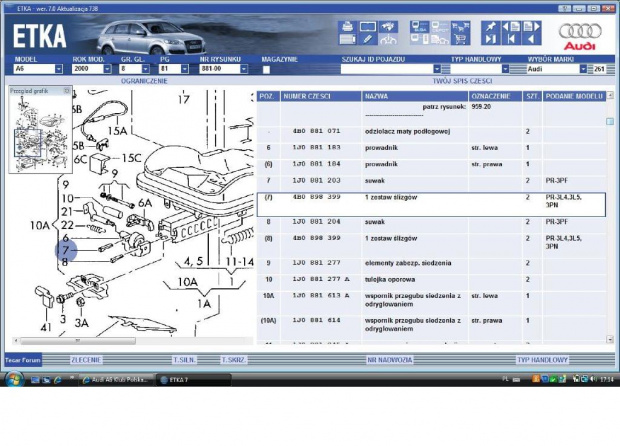Close the Przegląd grafik overview panel
This screenshot has height=446, width=620.
tap(67, 91)
